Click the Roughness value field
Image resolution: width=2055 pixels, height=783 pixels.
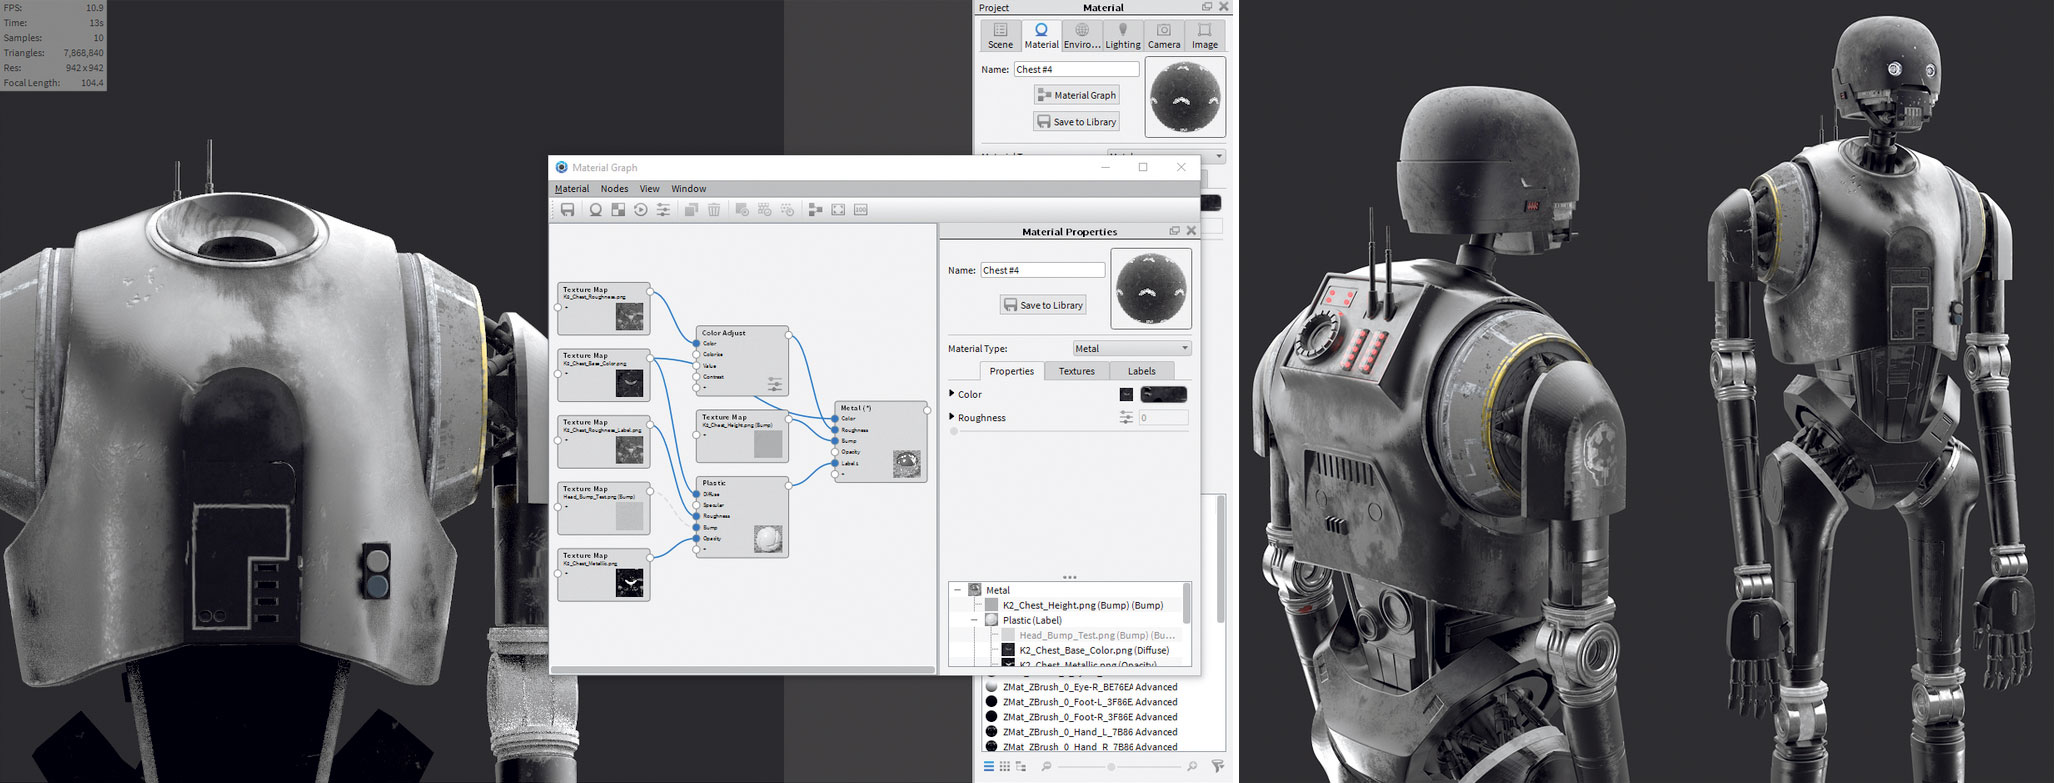[1163, 418]
